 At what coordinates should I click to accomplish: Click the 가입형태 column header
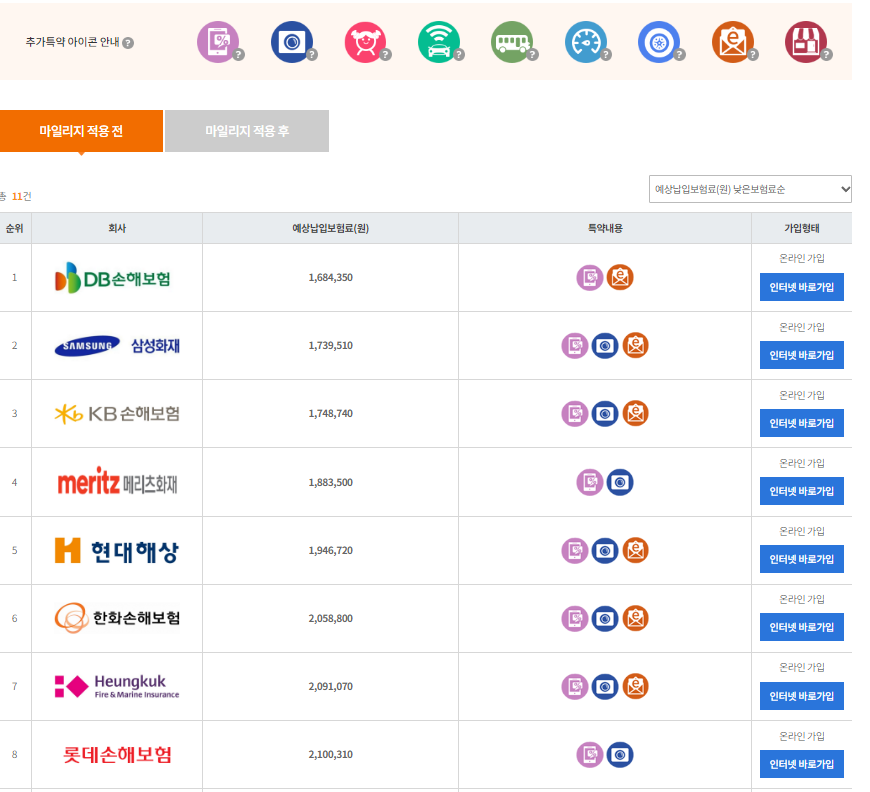(x=802, y=228)
